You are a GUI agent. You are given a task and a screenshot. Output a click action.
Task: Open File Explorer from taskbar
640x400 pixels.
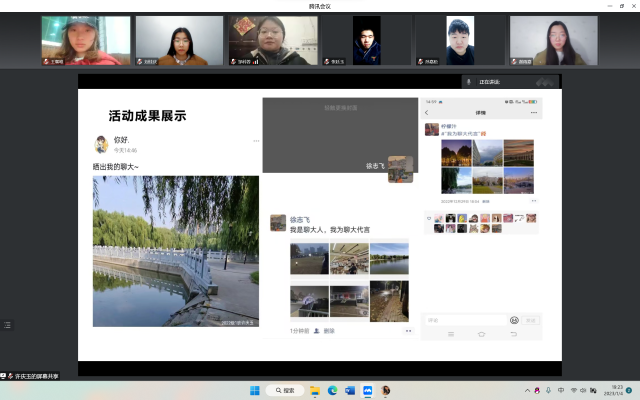314,390
